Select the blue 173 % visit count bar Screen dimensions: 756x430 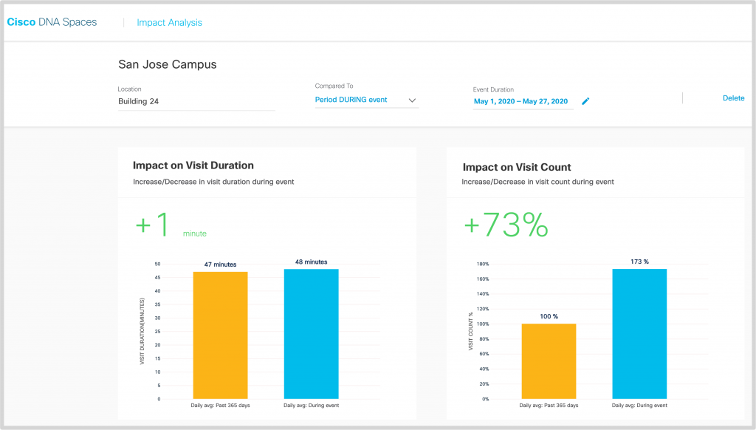[x=639, y=333]
